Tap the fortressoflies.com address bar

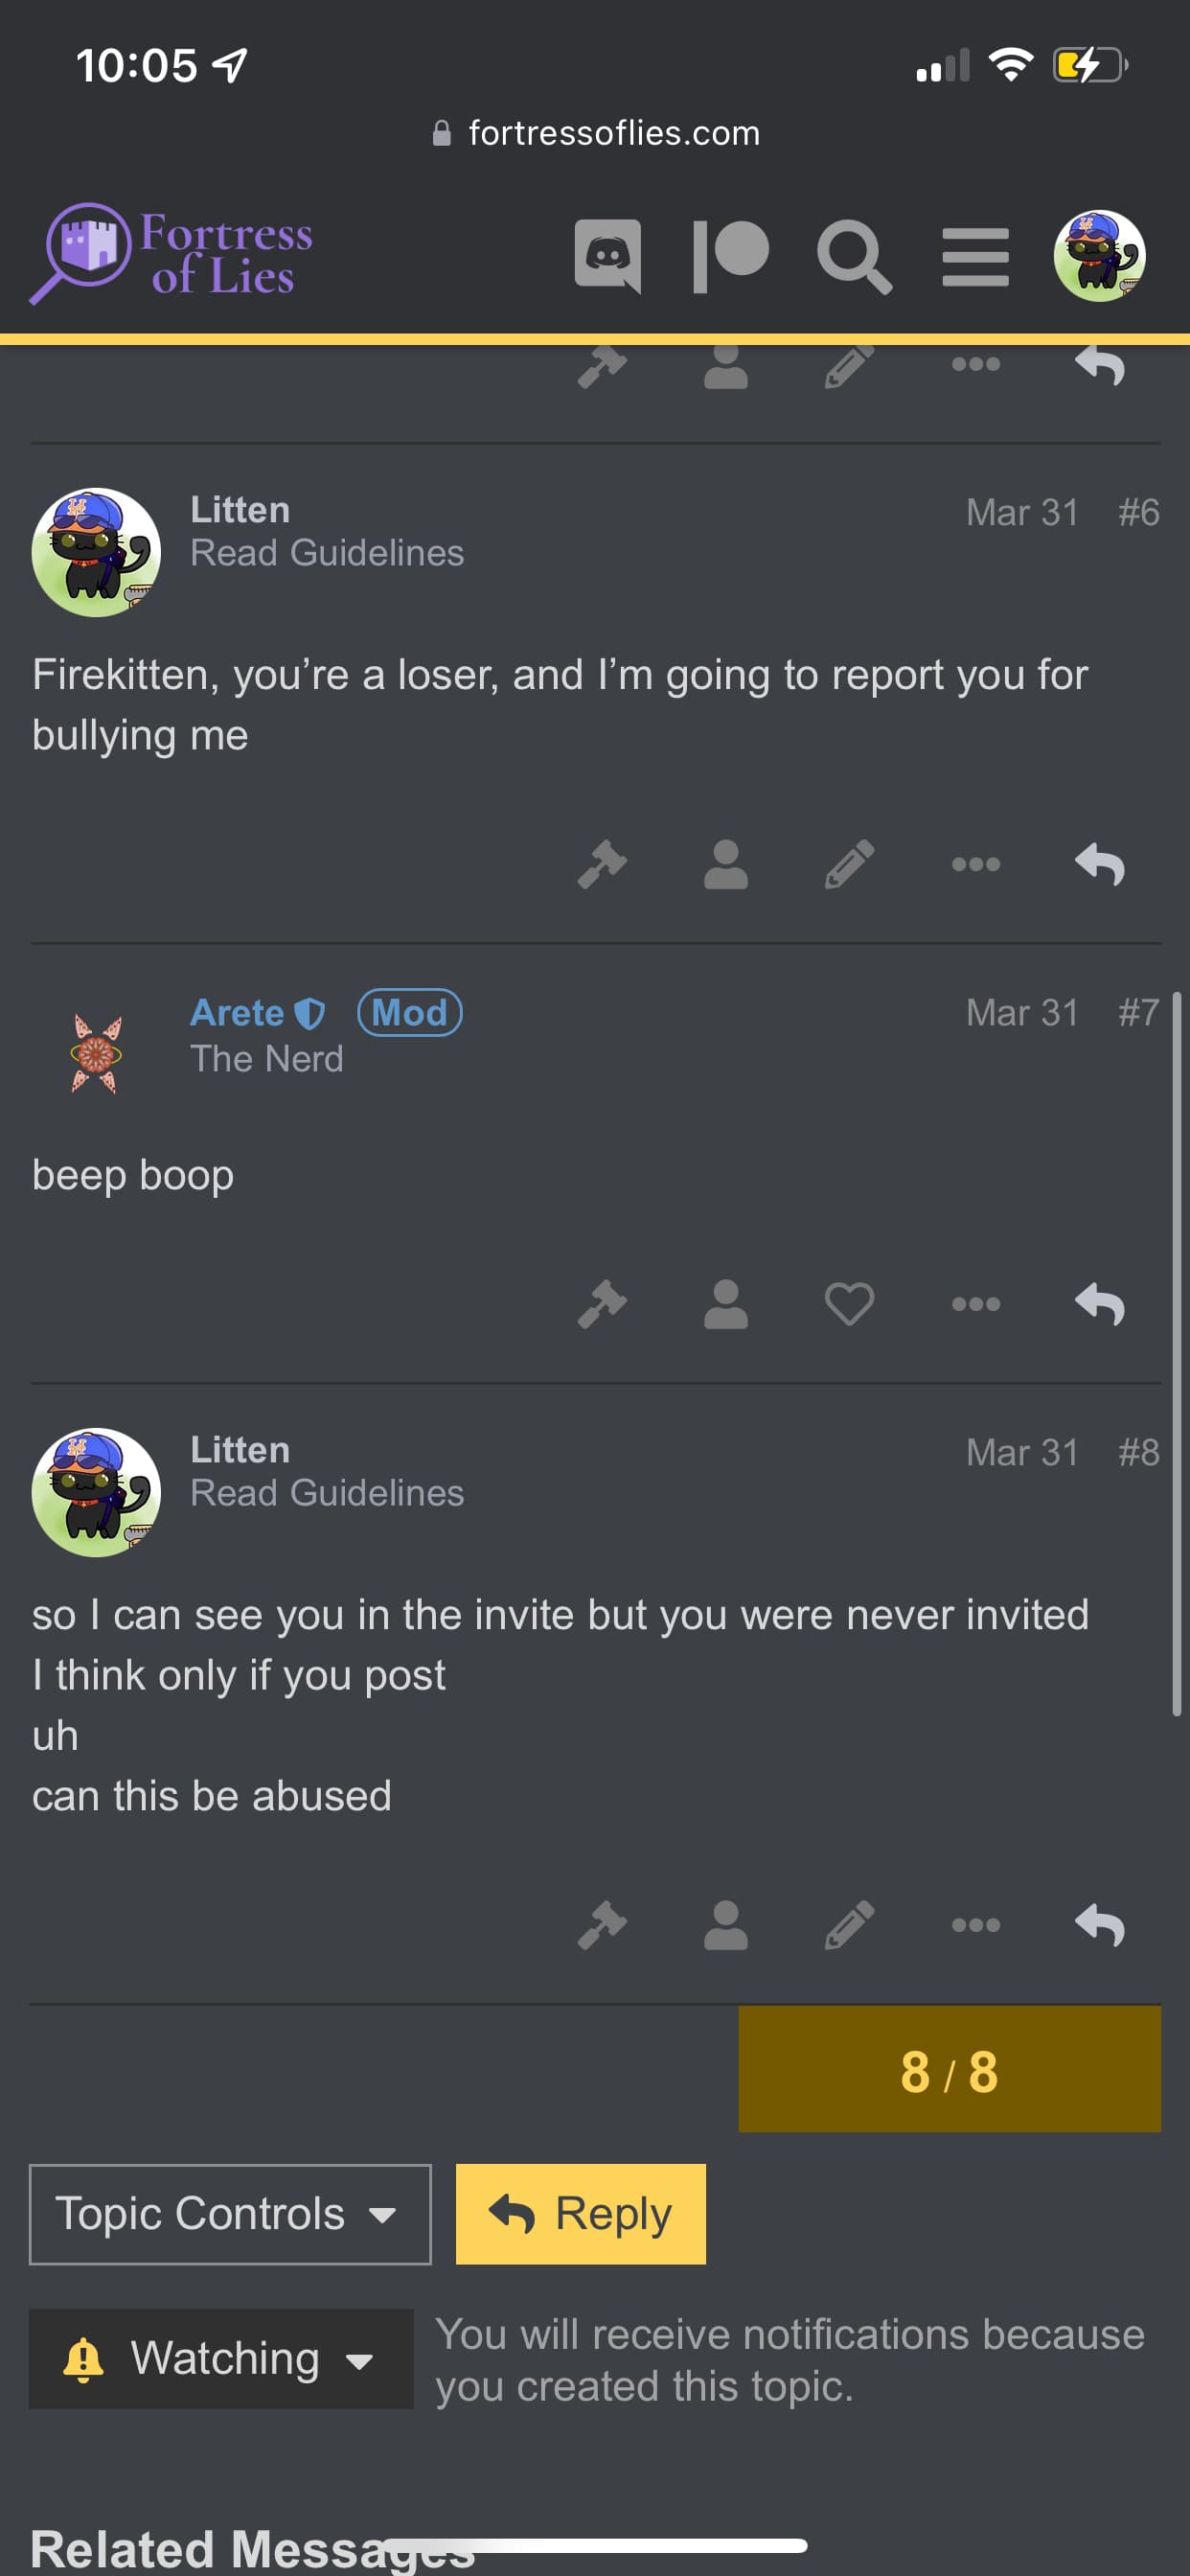pos(596,133)
